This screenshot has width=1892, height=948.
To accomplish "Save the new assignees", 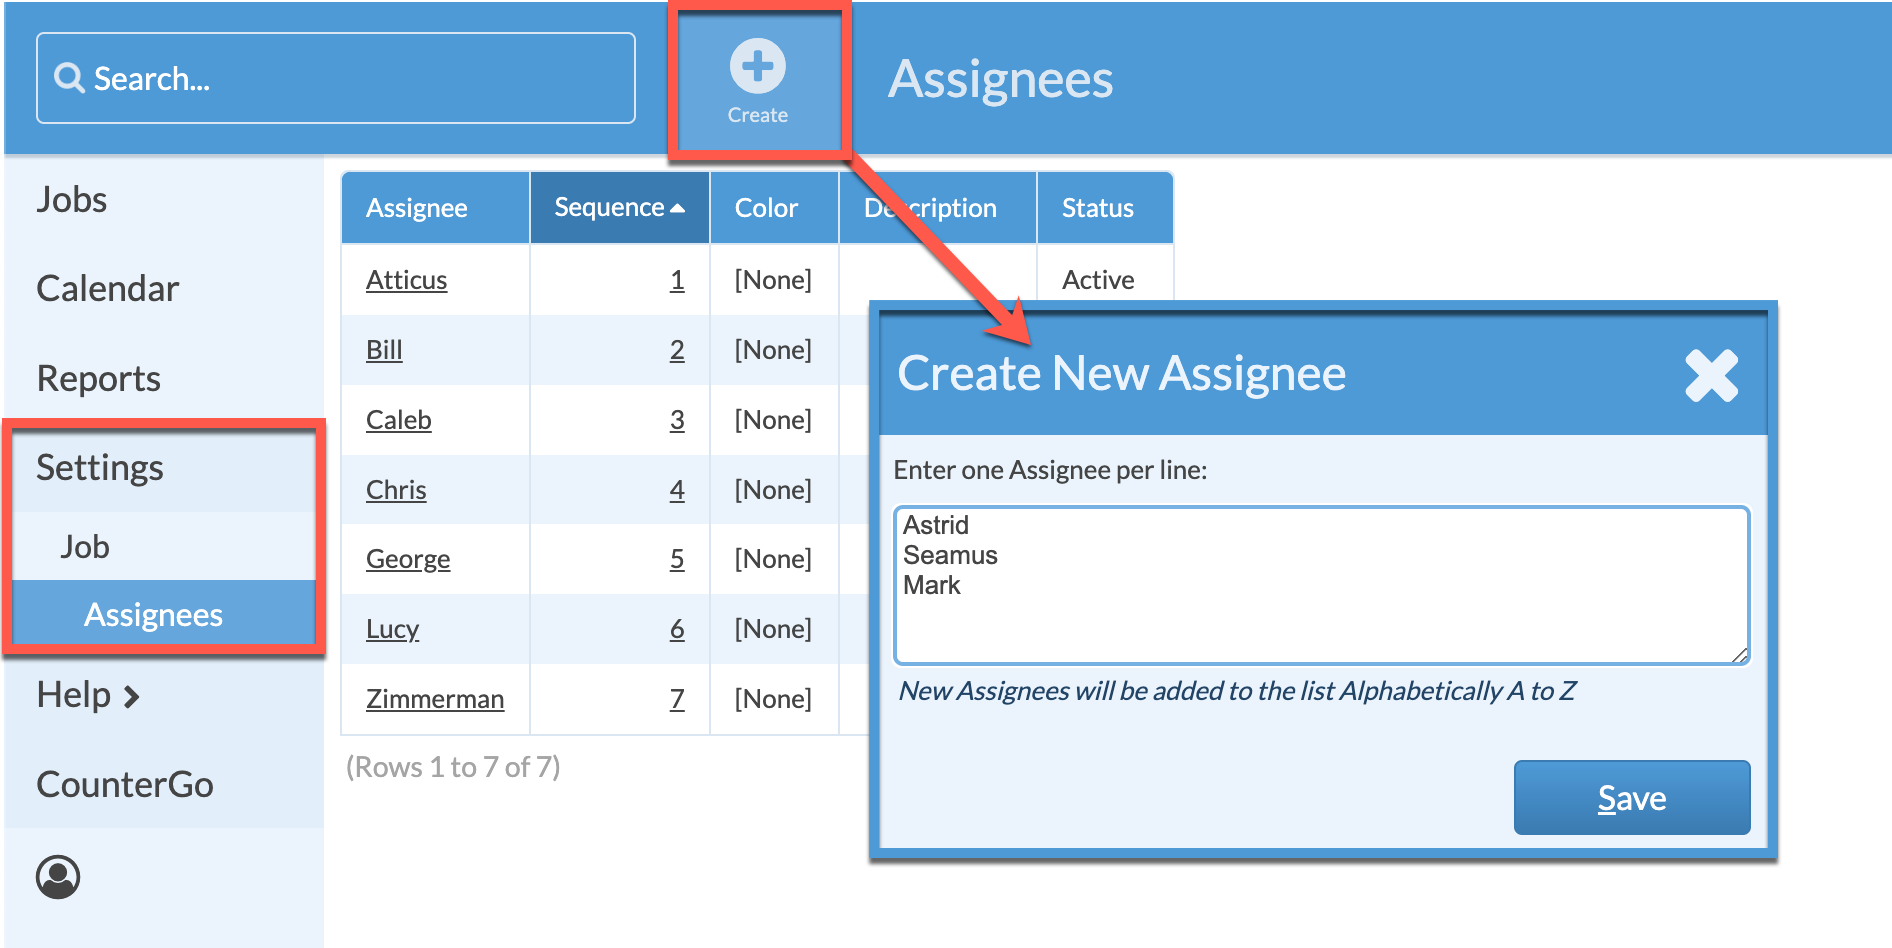I will click(x=1631, y=797).
